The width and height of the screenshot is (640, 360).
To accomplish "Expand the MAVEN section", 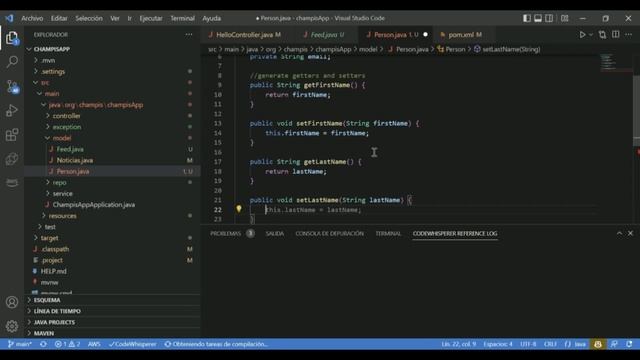I will (112, 333).
